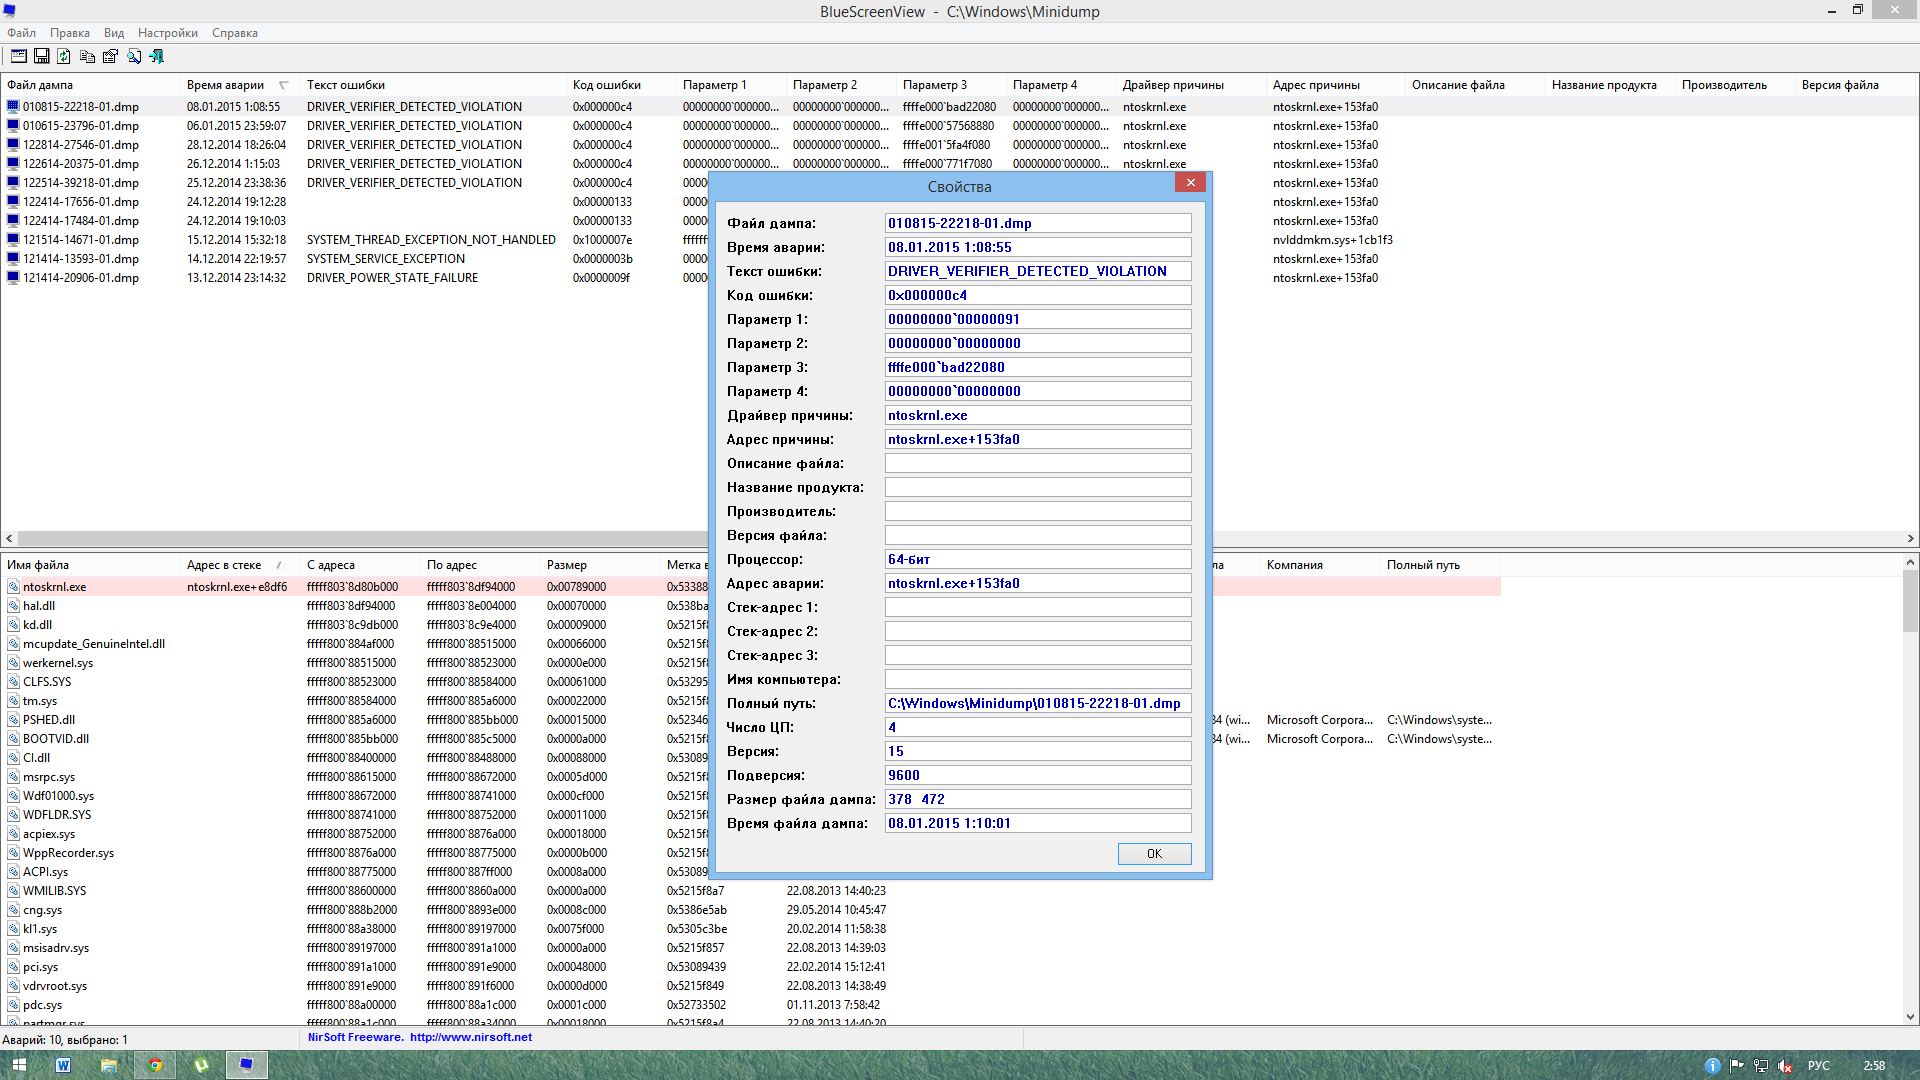
Task: Click the Refresh toolbar icon
Action: (64, 57)
